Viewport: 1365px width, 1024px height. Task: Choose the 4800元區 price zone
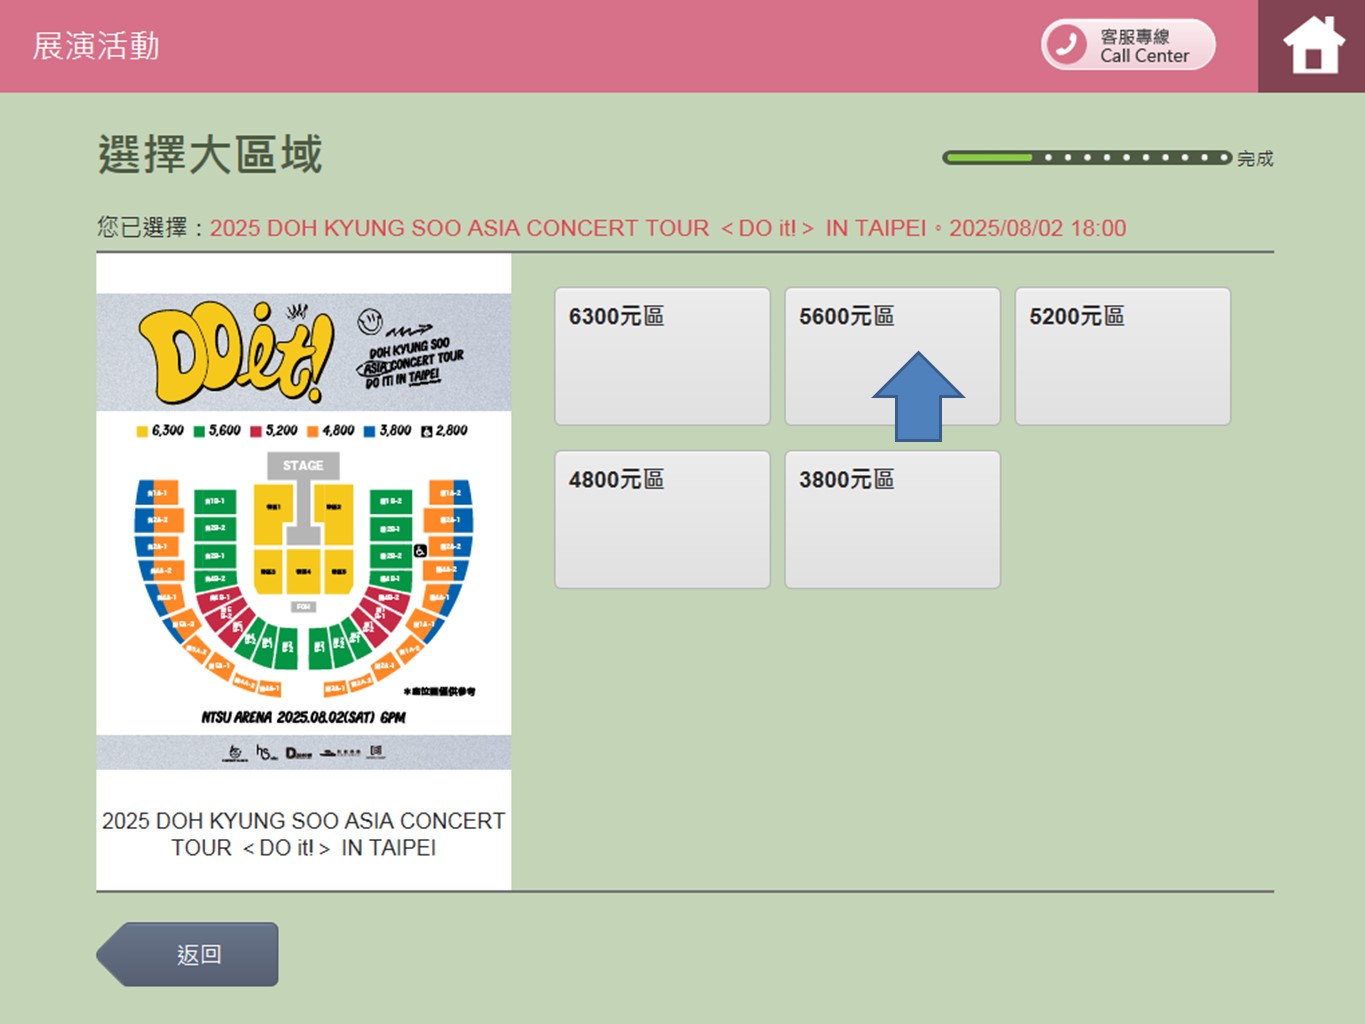click(662, 519)
